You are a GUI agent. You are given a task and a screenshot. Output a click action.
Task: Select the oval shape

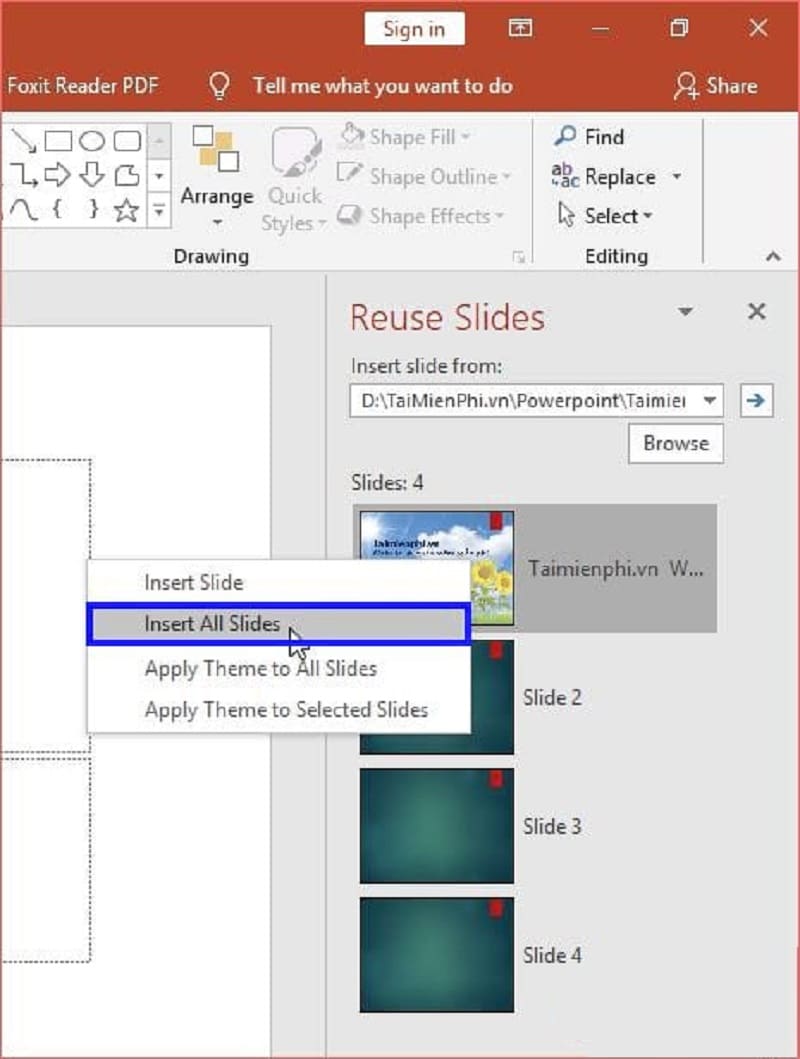92,140
